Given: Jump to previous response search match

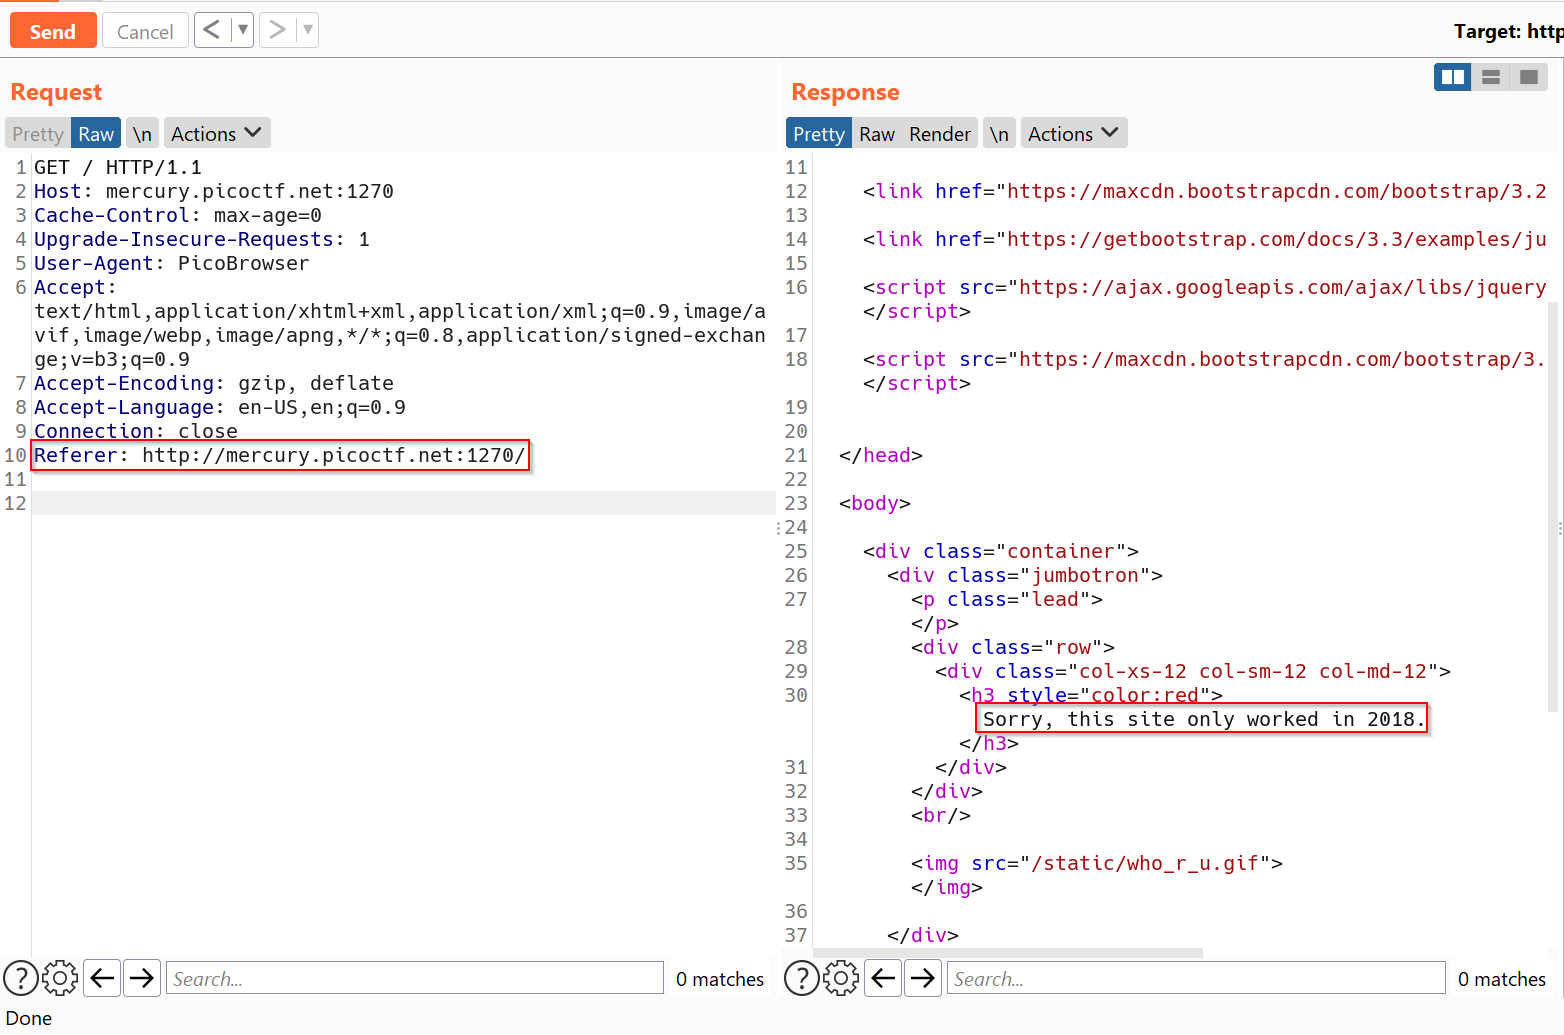Looking at the screenshot, I should (884, 978).
